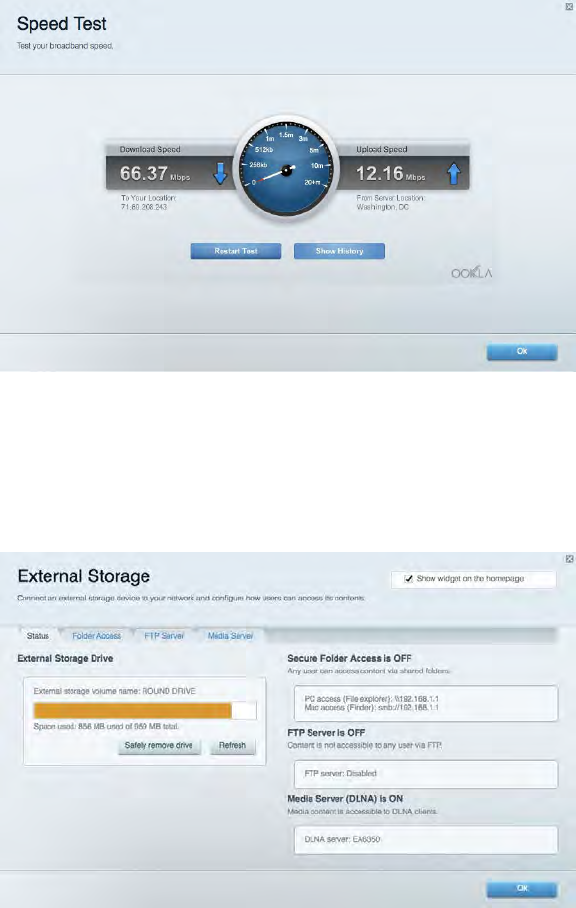Toggle Show widget on the homepage checkbox
Screen dimensions: 576x908
click(409, 579)
